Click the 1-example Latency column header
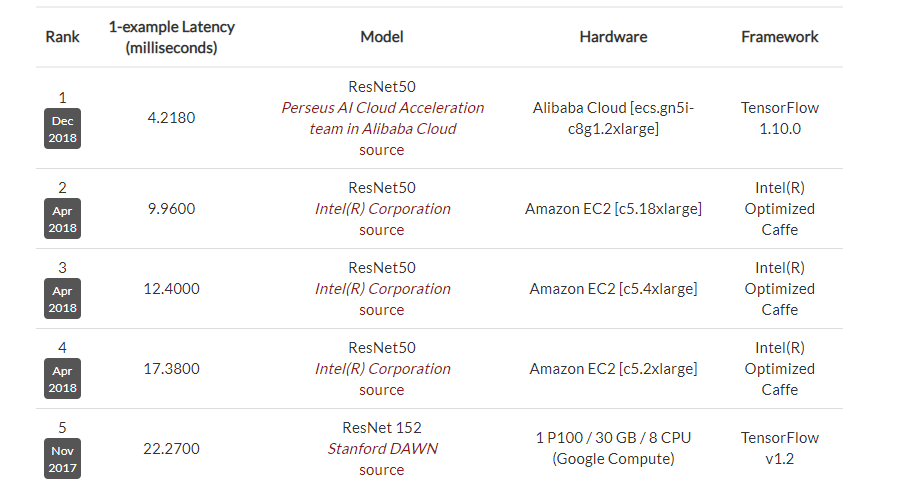Screen dimensions: 912x501 [x=171, y=37]
